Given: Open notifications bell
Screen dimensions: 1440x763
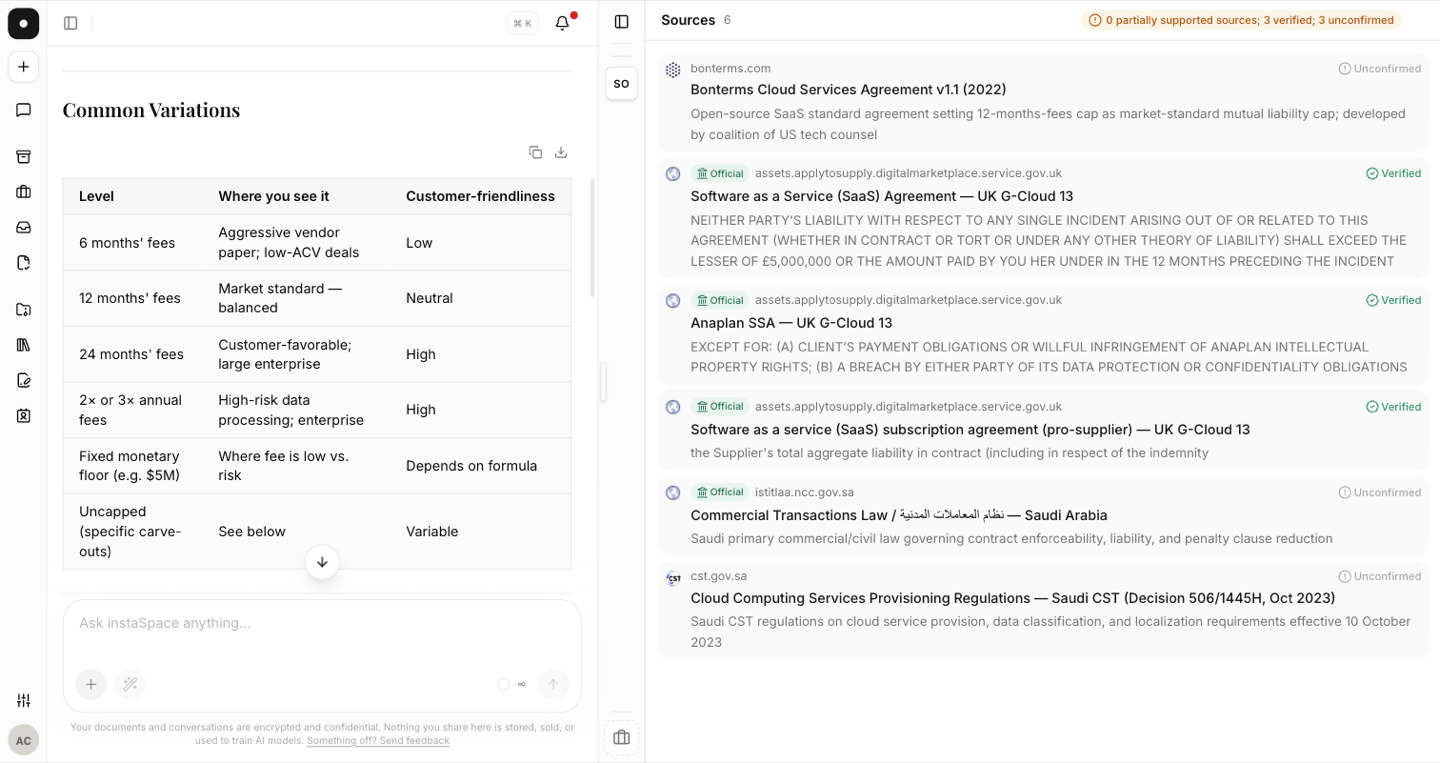Looking at the screenshot, I should 563,23.
